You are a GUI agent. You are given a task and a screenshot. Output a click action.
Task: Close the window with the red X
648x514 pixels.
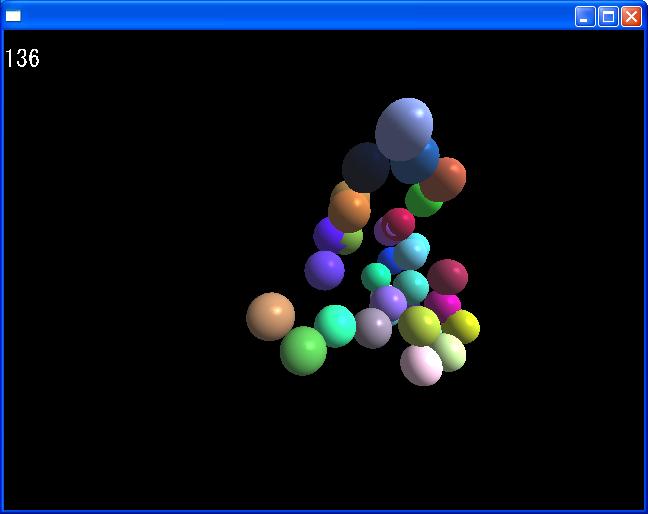click(x=631, y=17)
